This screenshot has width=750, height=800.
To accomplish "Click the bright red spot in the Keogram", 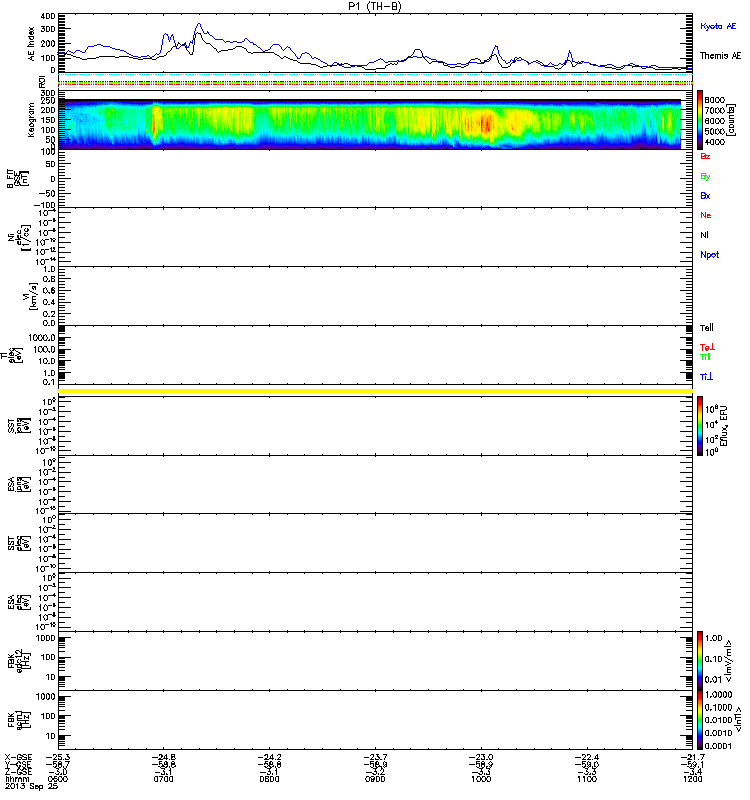I will click(x=487, y=123).
